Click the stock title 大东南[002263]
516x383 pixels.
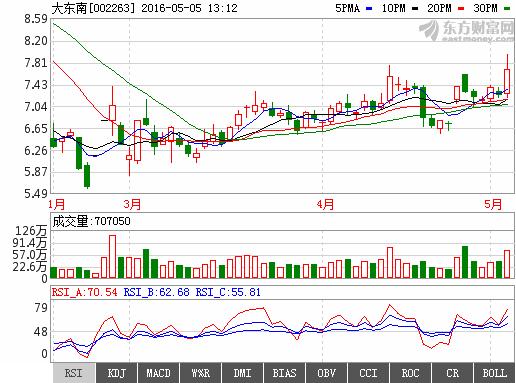[x=93, y=8]
